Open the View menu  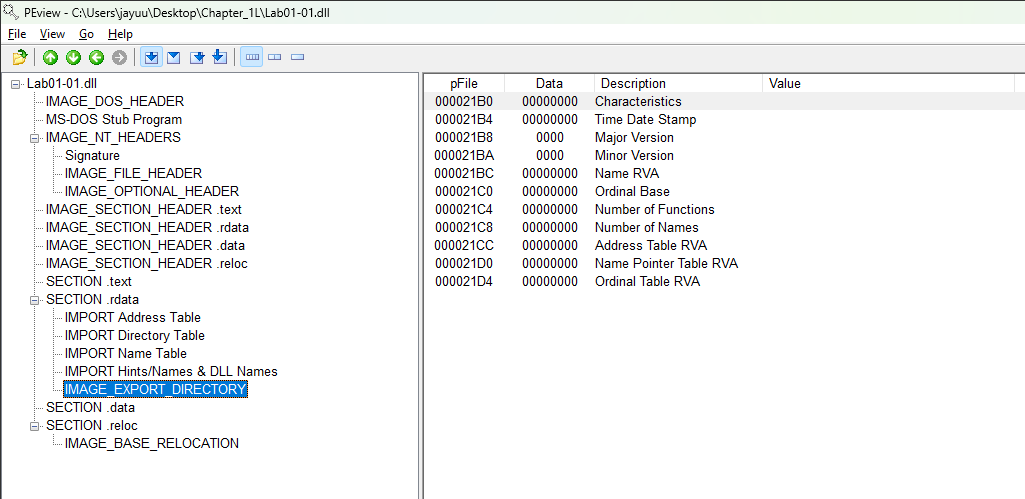click(x=52, y=34)
